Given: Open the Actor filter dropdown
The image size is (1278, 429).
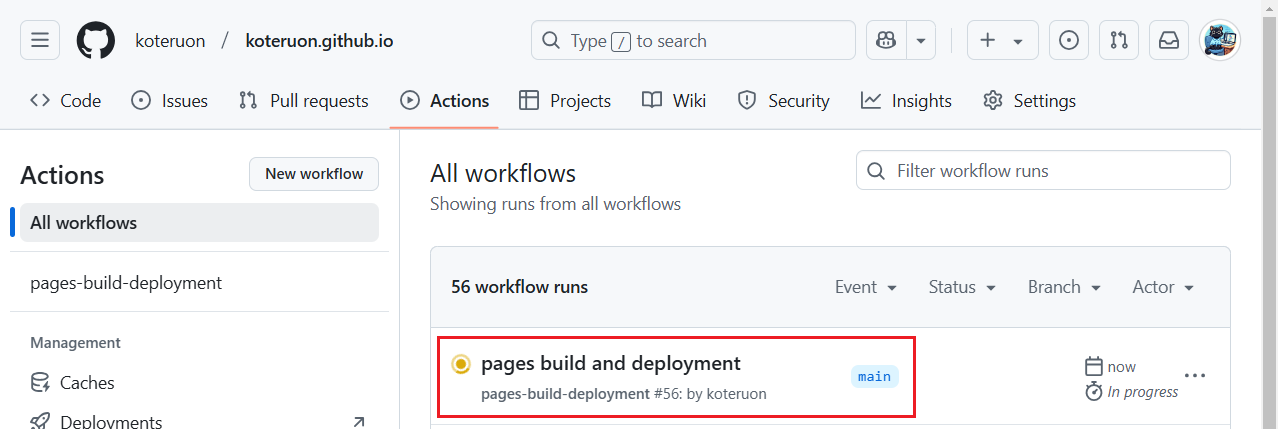Looking at the screenshot, I should (1163, 287).
